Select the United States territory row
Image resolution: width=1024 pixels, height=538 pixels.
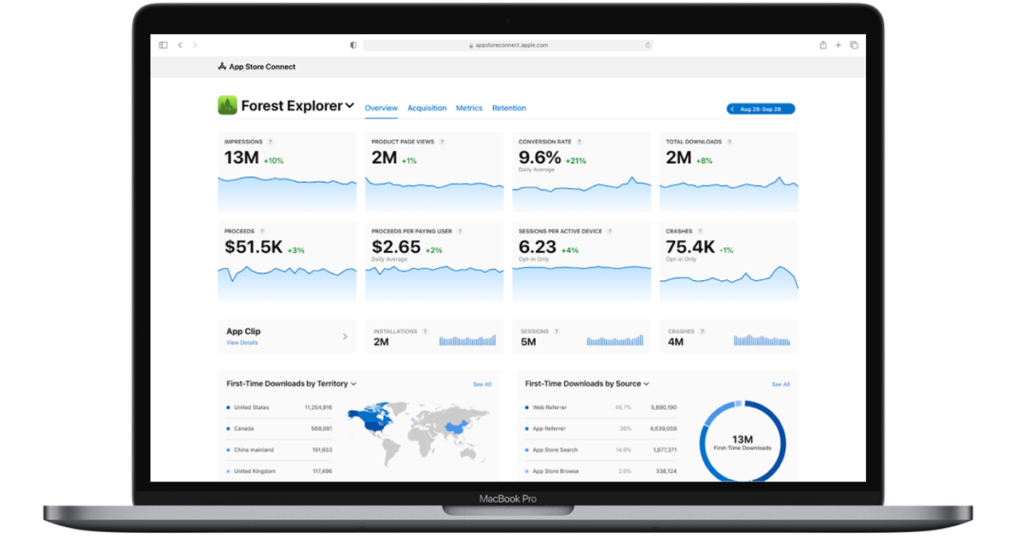tap(280, 407)
